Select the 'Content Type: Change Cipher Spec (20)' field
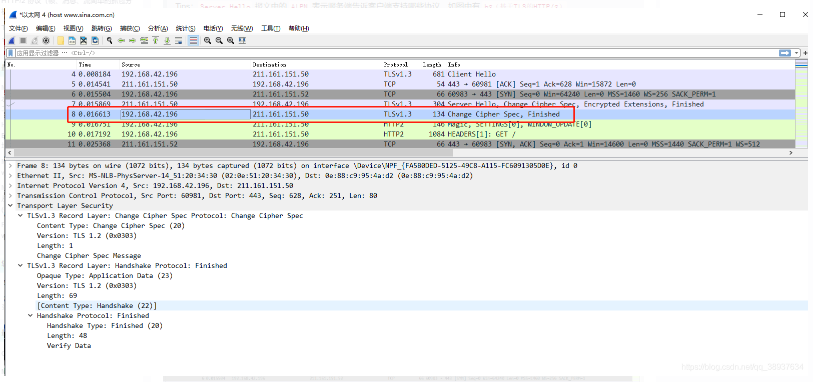Screen dimensions: 813x382 (110, 225)
